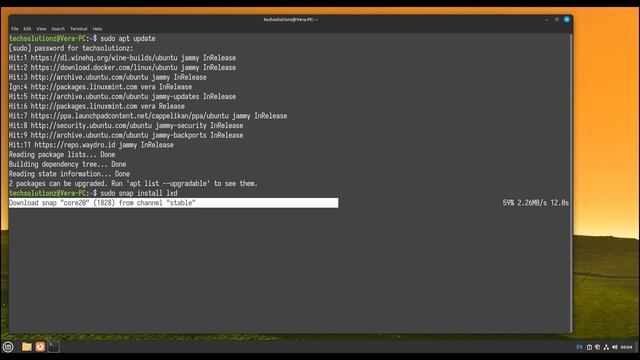Viewport: 640px width, 360px height.
Task: Click the Hit:6 packages.linuxmint.com vera Release line
Action: pos(97,106)
